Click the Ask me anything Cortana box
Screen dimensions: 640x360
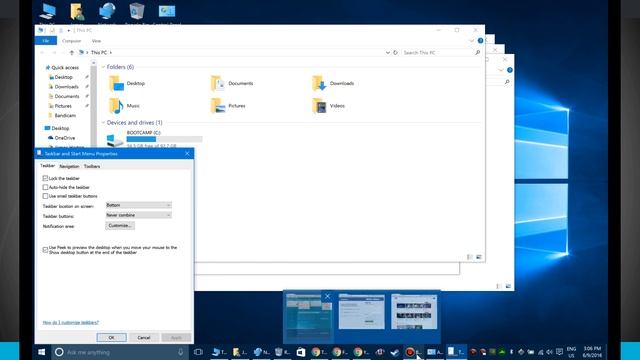tap(120, 352)
